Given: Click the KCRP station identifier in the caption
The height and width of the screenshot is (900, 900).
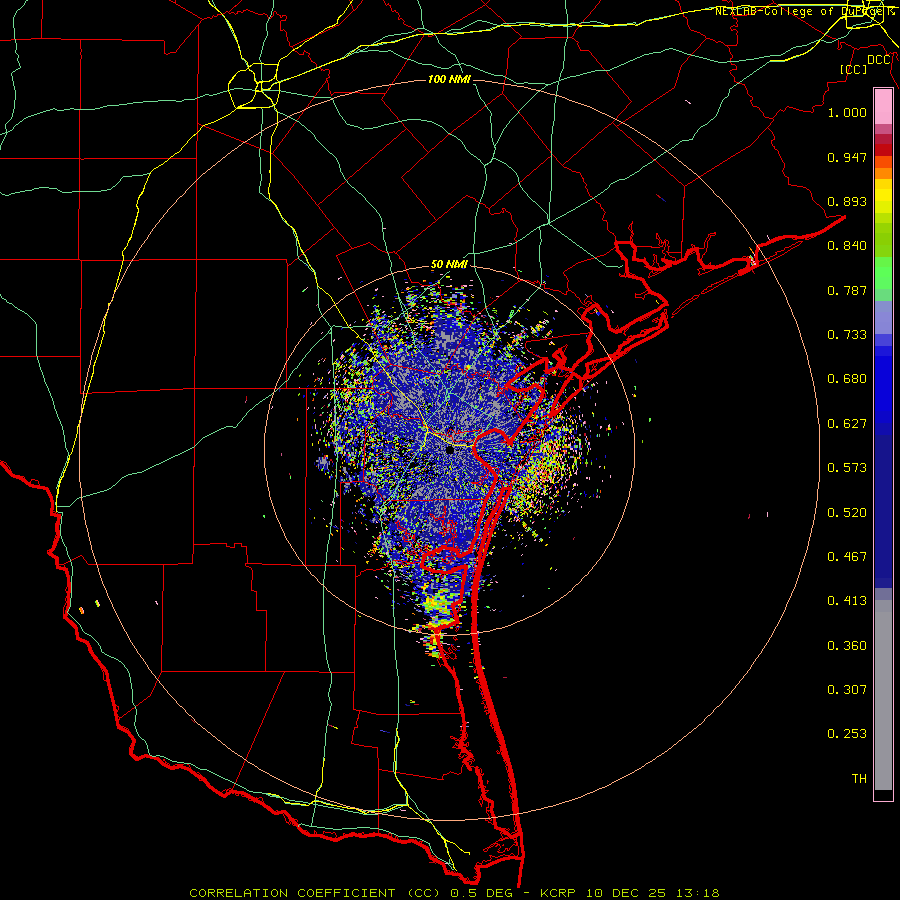Looking at the screenshot, I should point(558,893).
